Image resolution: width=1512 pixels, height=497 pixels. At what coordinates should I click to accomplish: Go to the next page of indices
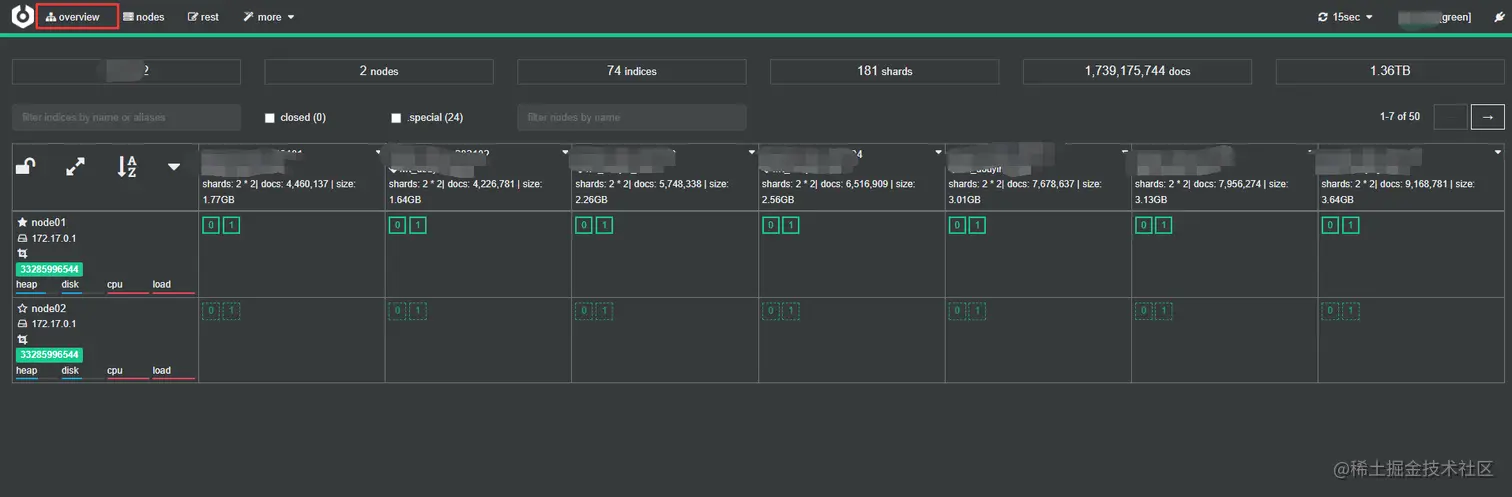1488,117
